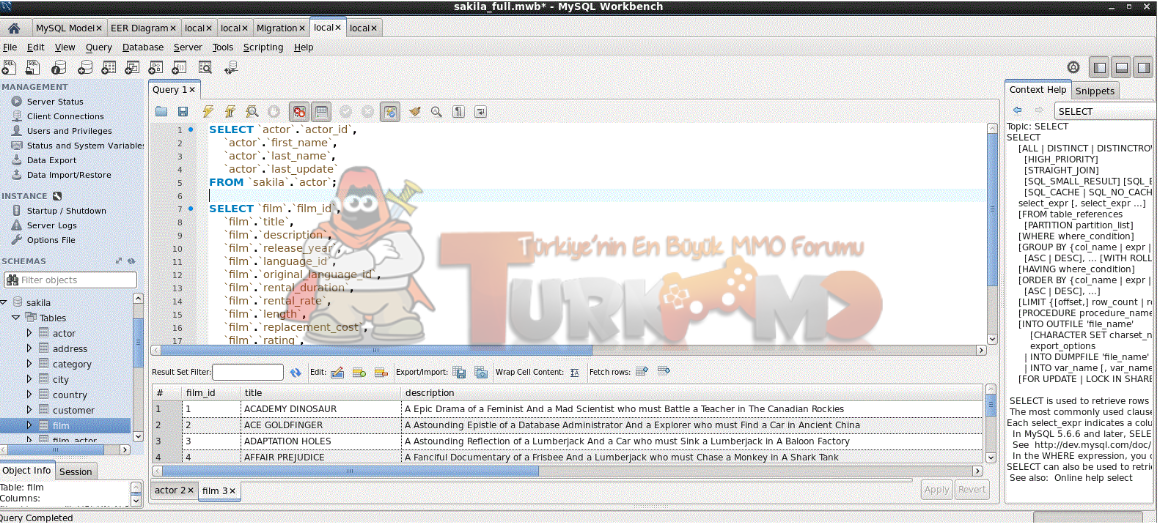Go to the Home screen tab
This screenshot has height=524, width=1160.
click(x=13, y=28)
